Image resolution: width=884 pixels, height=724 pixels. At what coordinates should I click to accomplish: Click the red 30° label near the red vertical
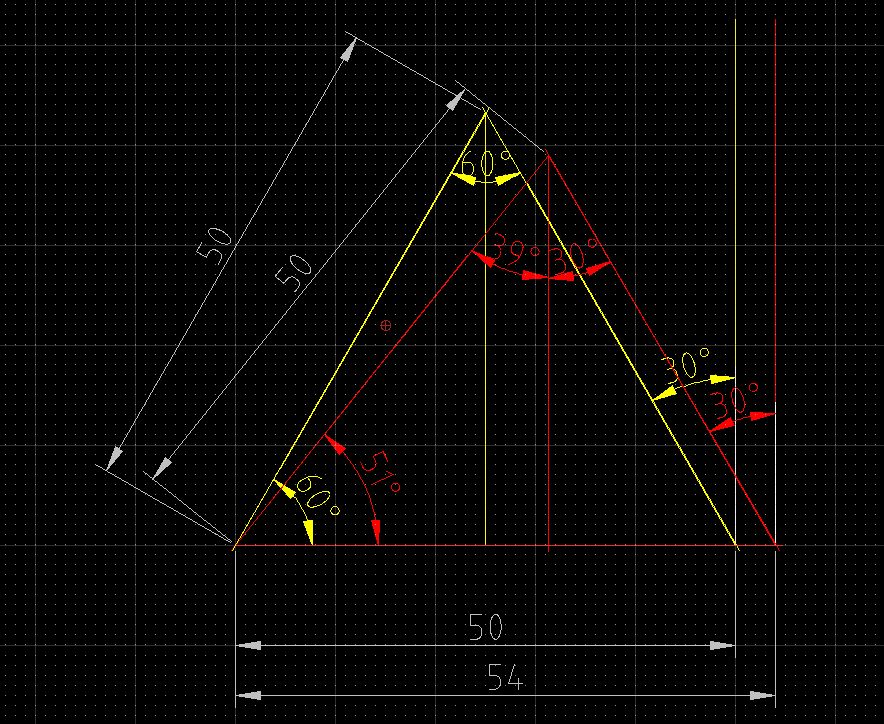[x=733, y=401]
